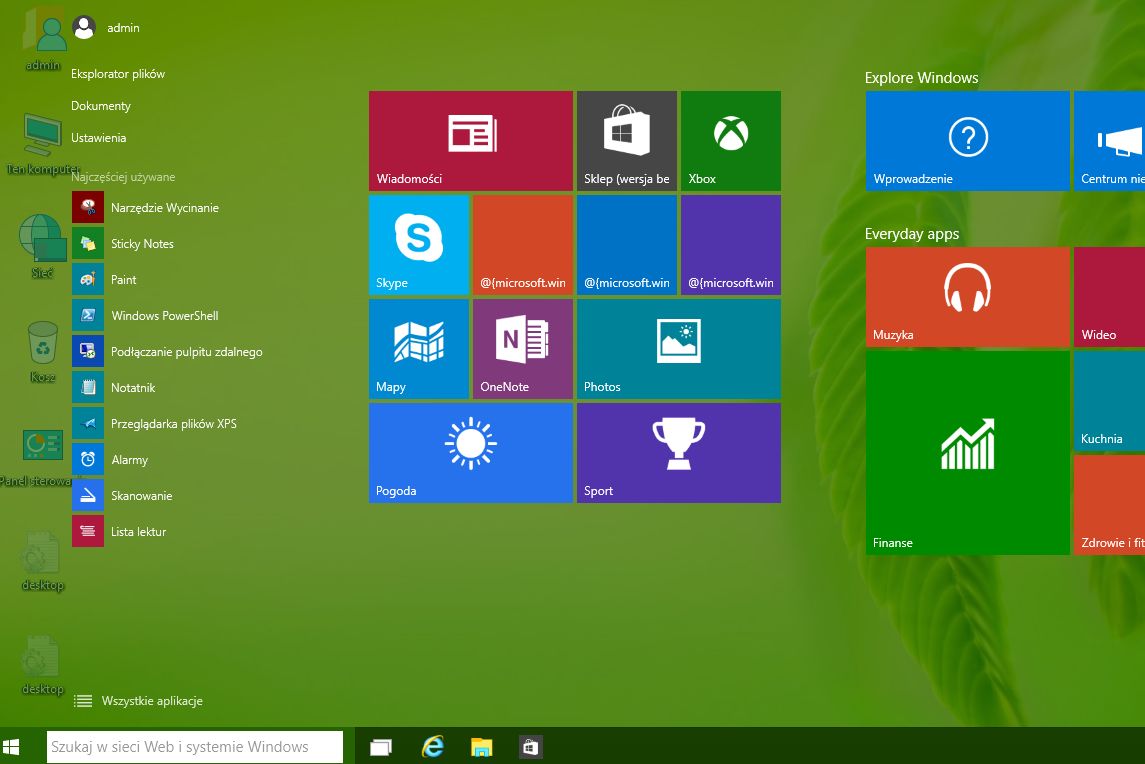The image size is (1145, 764).
Task: Open Notatnik notepad
Action: coord(133,387)
